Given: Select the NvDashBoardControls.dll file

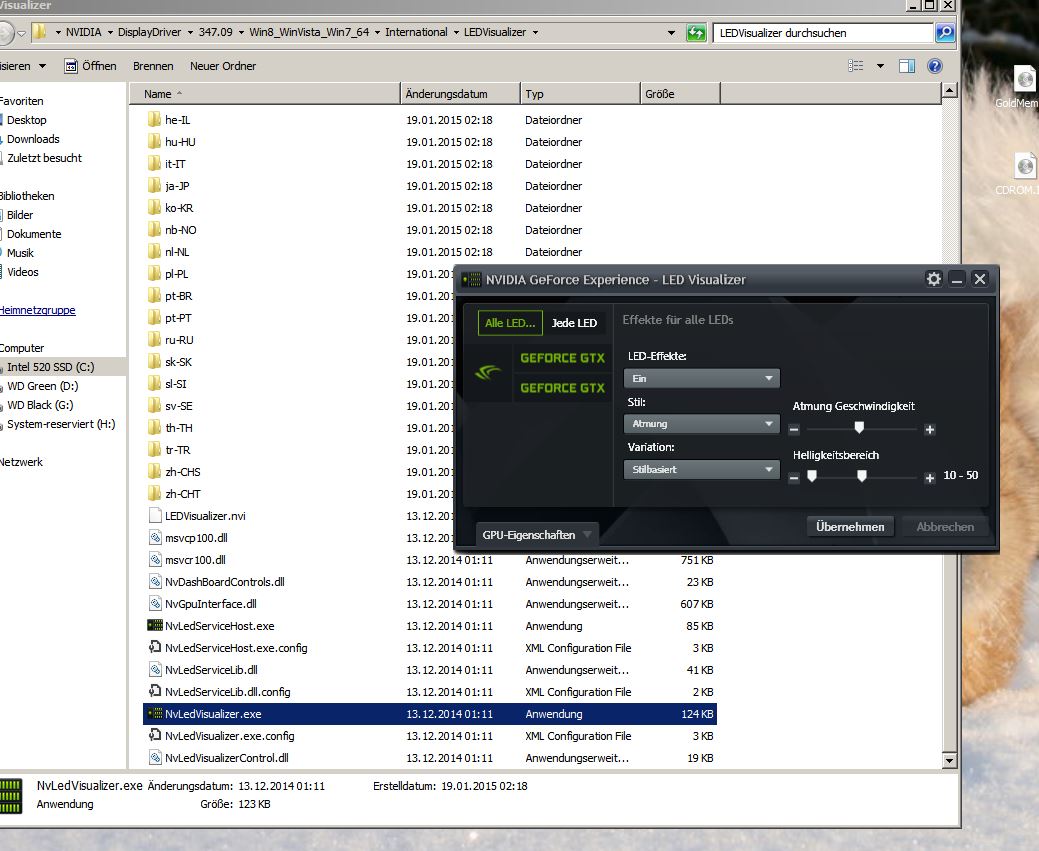Looking at the screenshot, I should click(225, 581).
